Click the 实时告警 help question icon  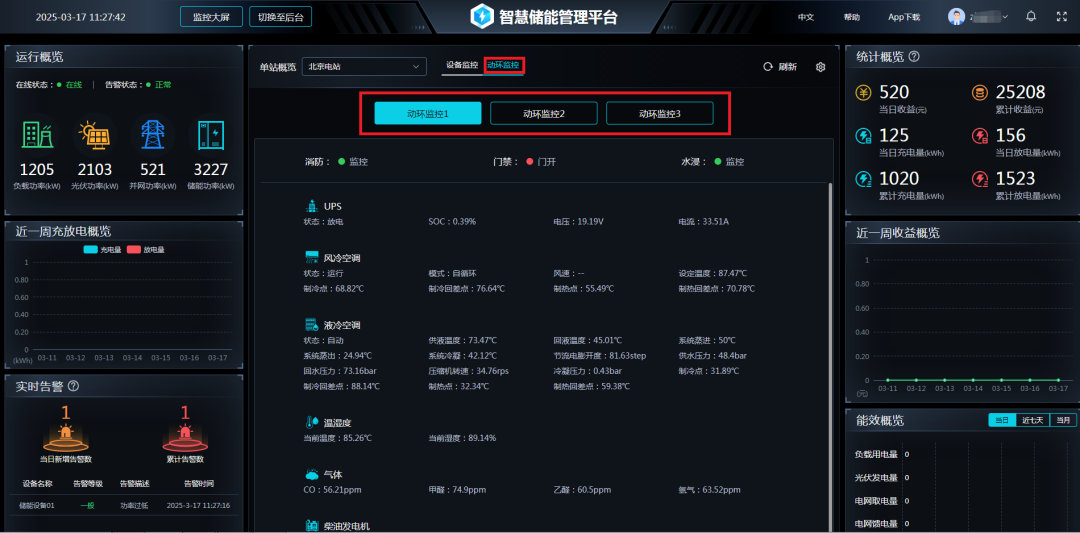coord(73,386)
